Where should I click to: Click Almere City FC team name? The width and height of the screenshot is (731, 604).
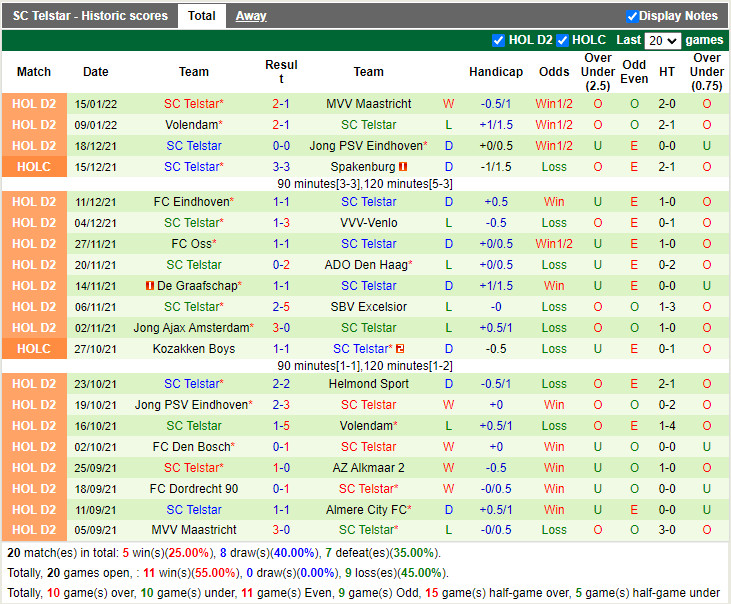(x=368, y=509)
